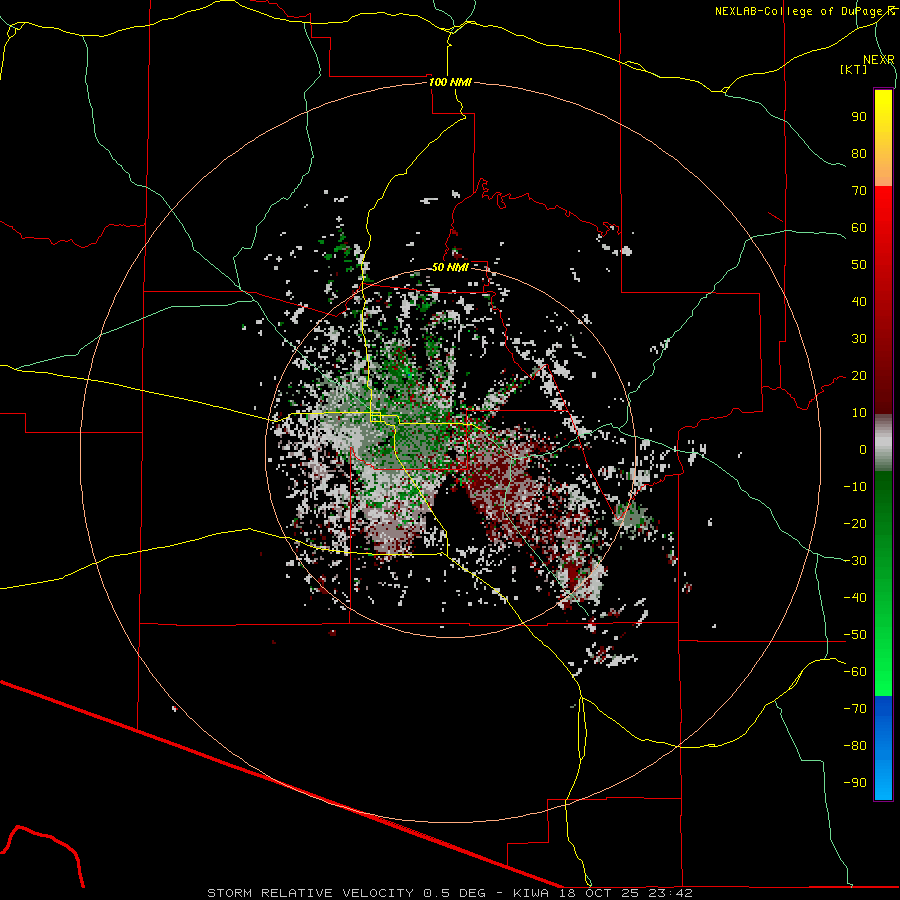Image resolution: width=900 pixels, height=900 pixels.
Task: Click the "-30" value on the velocity scale
Action: [x=855, y=561]
